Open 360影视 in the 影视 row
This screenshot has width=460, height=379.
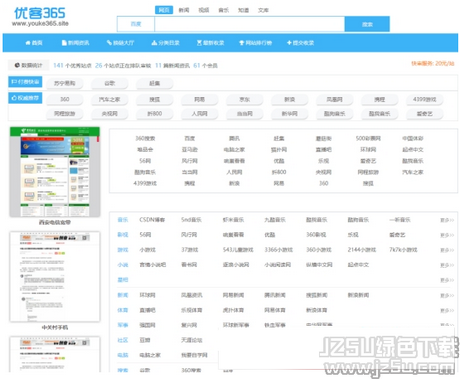(316, 235)
